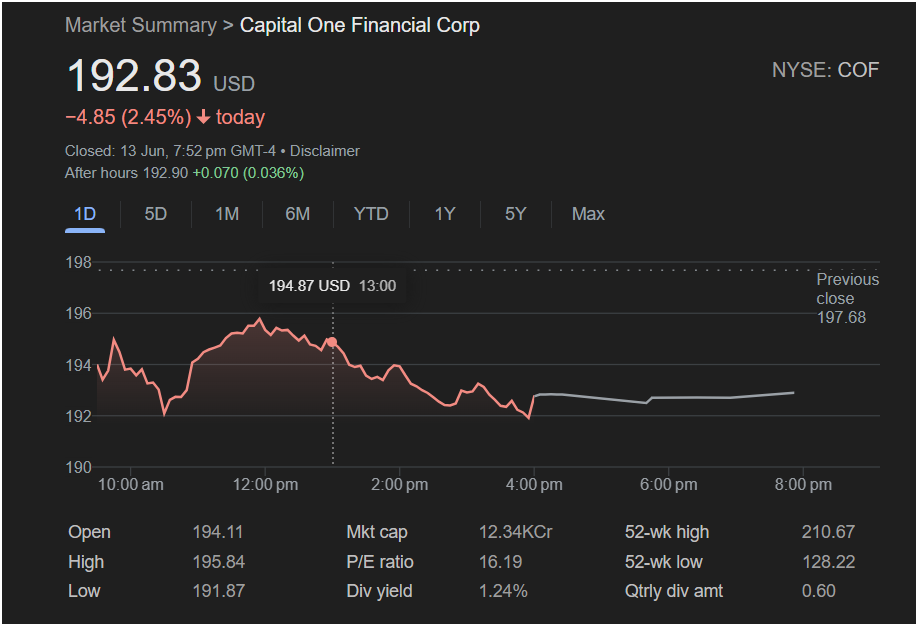Click the Div yield value 1.24%
918x626 pixels.
[503, 591]
